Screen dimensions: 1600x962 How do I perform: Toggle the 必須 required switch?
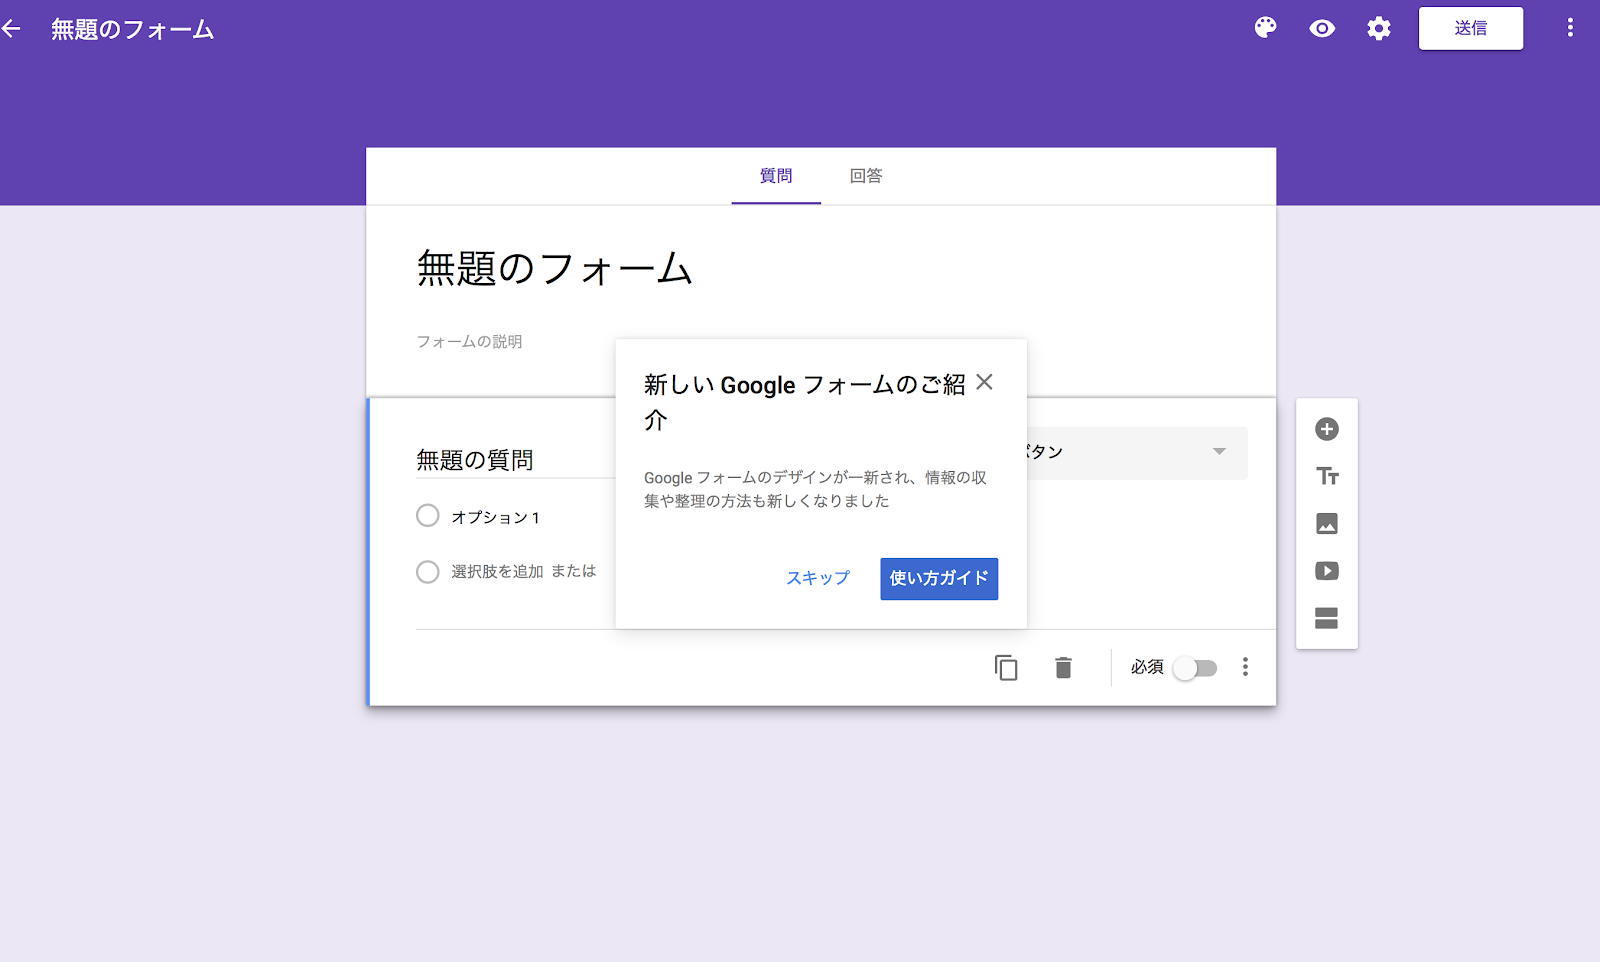click(x=1196, y=668)
